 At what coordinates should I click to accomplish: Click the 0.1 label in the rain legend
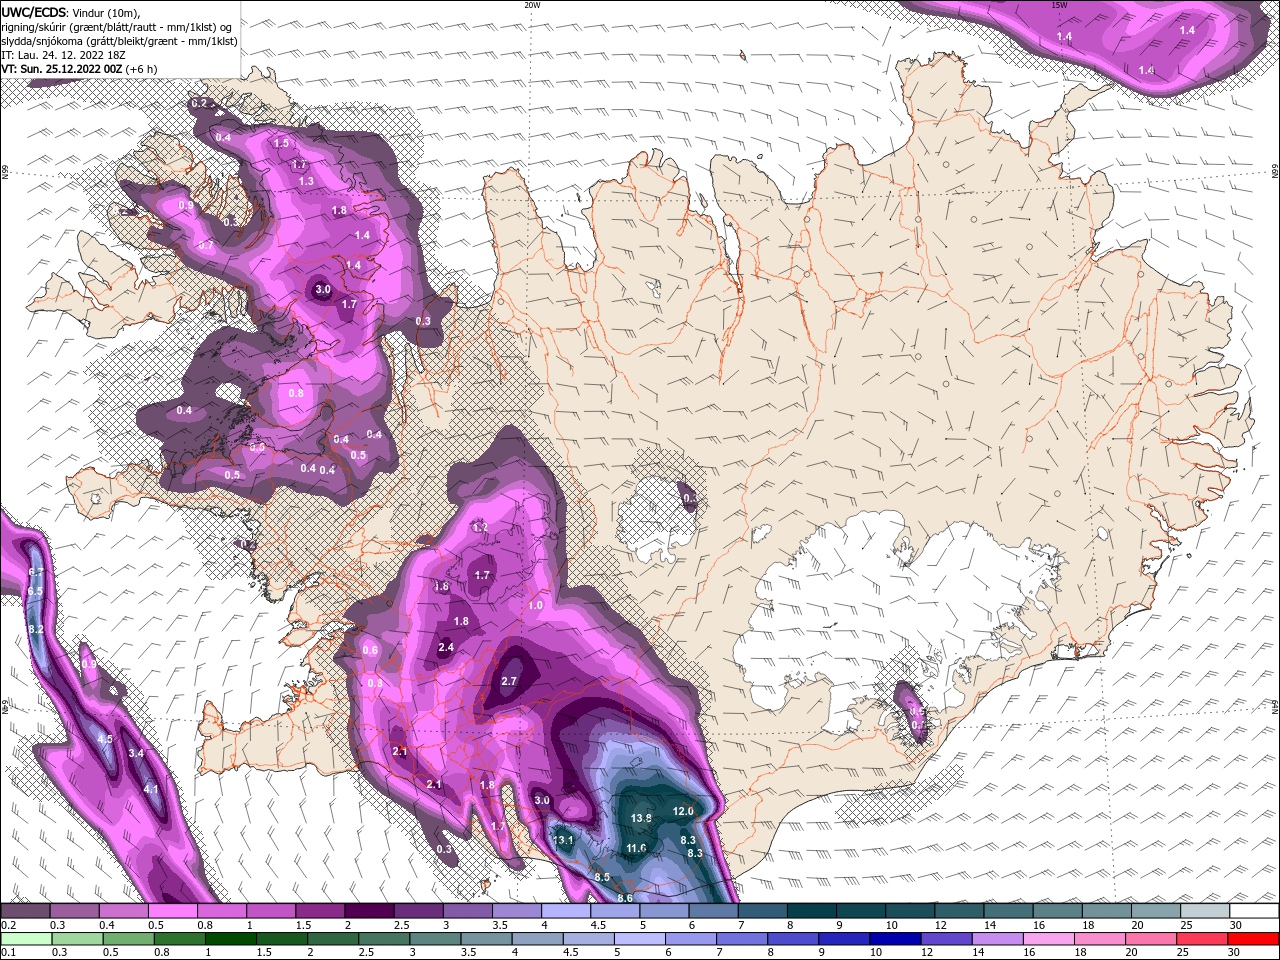coord(7,953)
